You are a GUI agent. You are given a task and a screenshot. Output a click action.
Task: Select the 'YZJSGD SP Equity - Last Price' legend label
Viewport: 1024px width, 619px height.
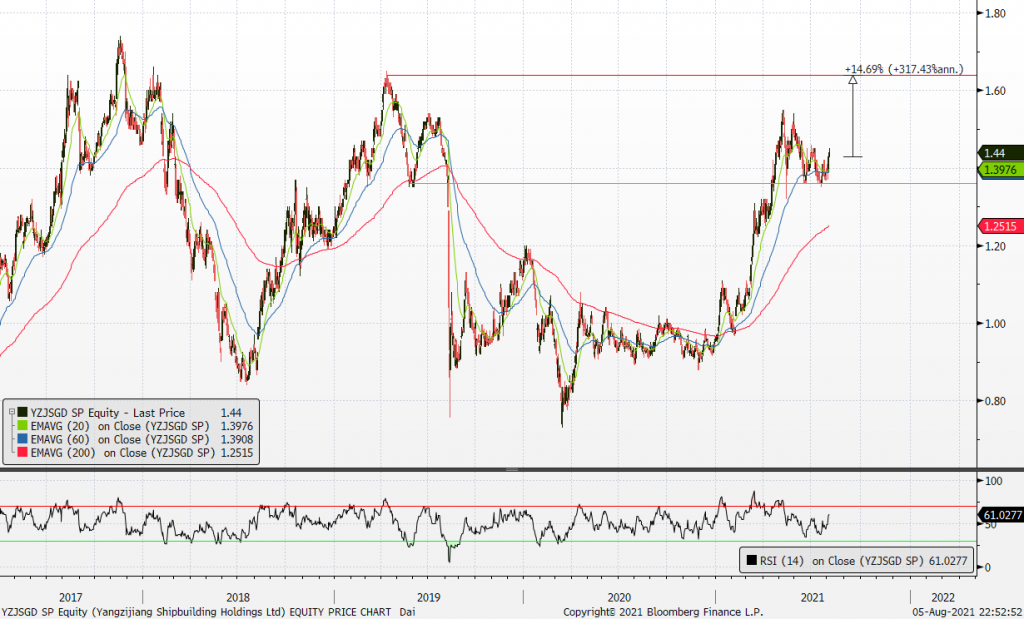tap(108, 413)
